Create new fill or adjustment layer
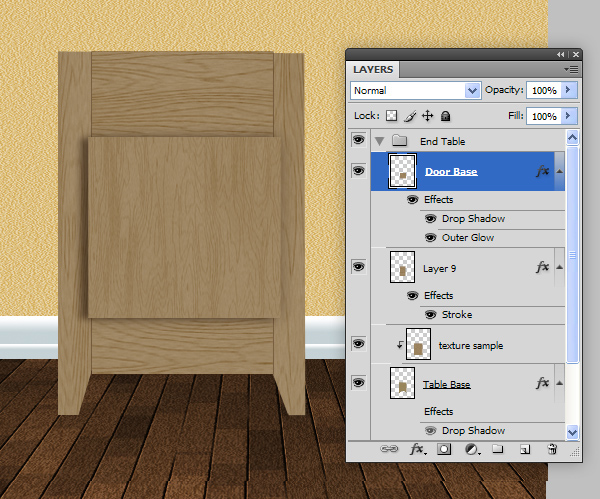Screen dimensions: 600x499 click(x=470, y=451)
